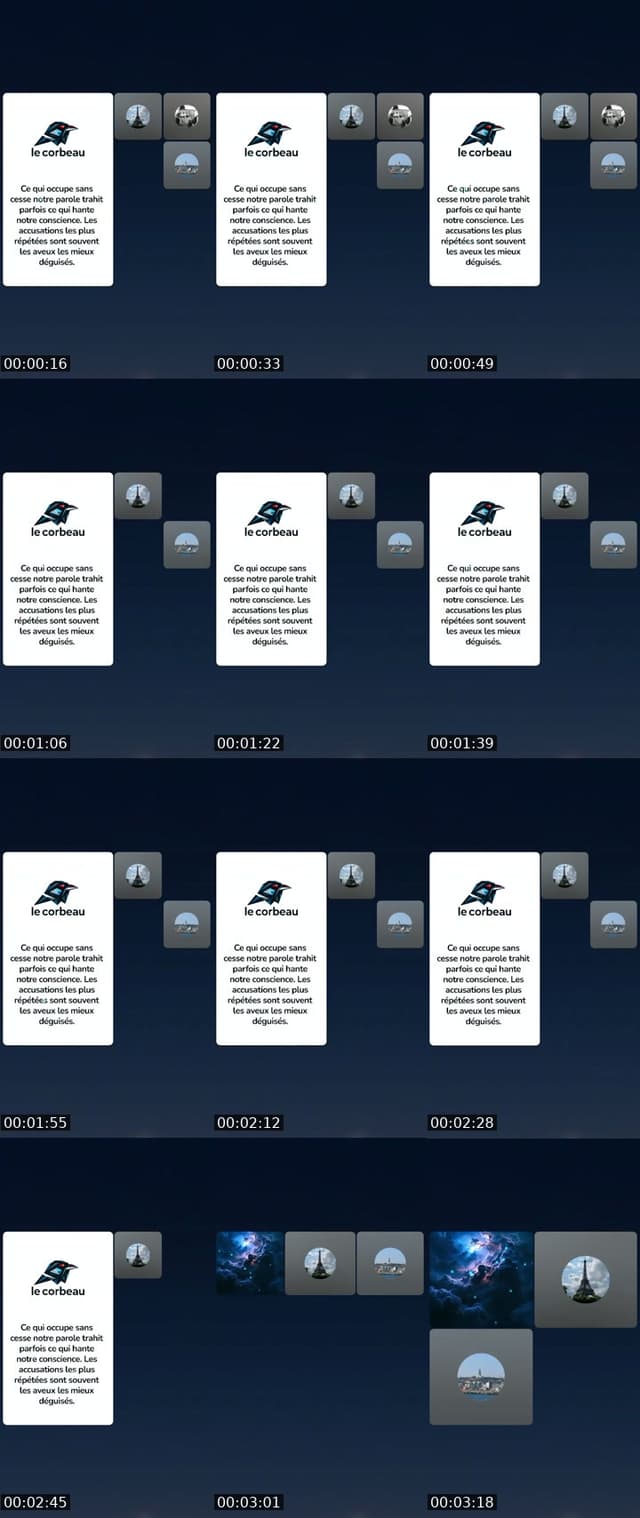Click the 00:00:33 timestamp label
This screenshot has width=640, height=1518.
coord(249,364)
